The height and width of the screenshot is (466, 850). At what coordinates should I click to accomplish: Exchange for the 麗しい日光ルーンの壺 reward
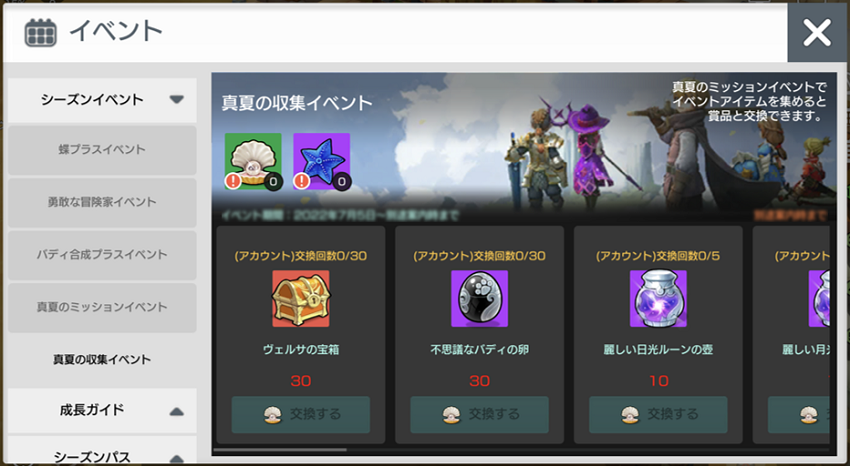tap(658, 415)
